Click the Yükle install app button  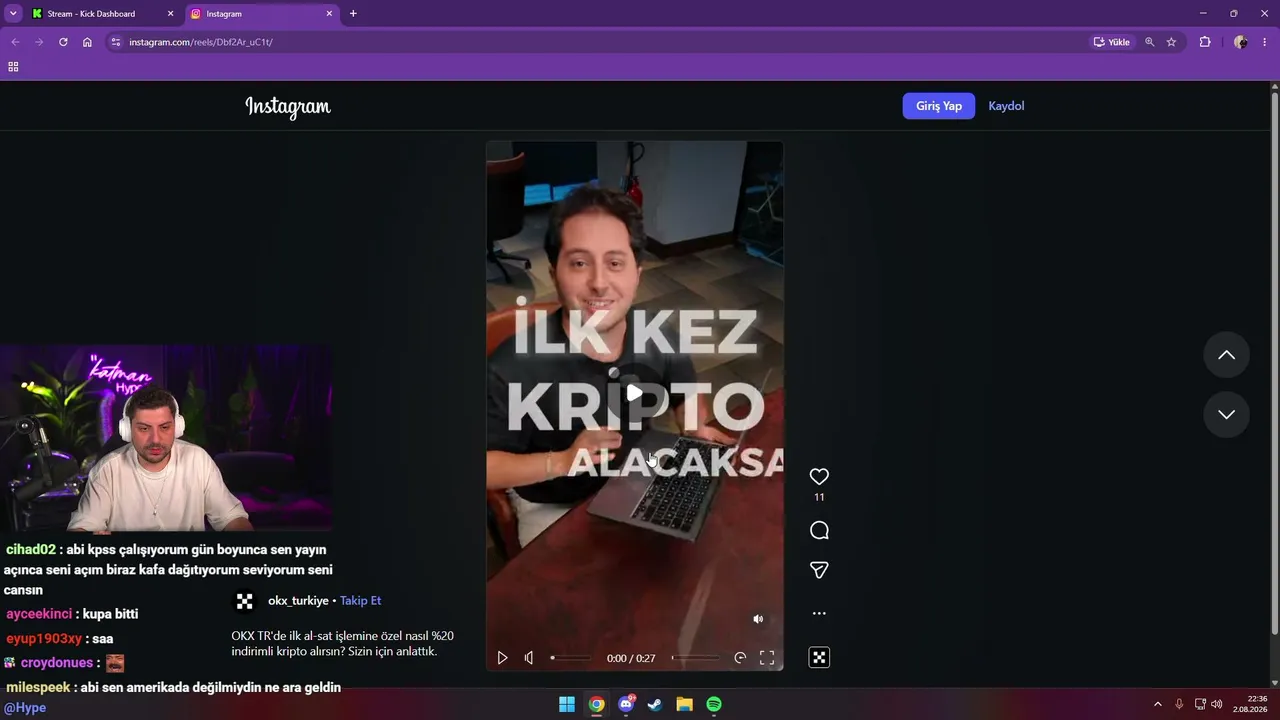pyautogui.click(x=1112, y=42)
